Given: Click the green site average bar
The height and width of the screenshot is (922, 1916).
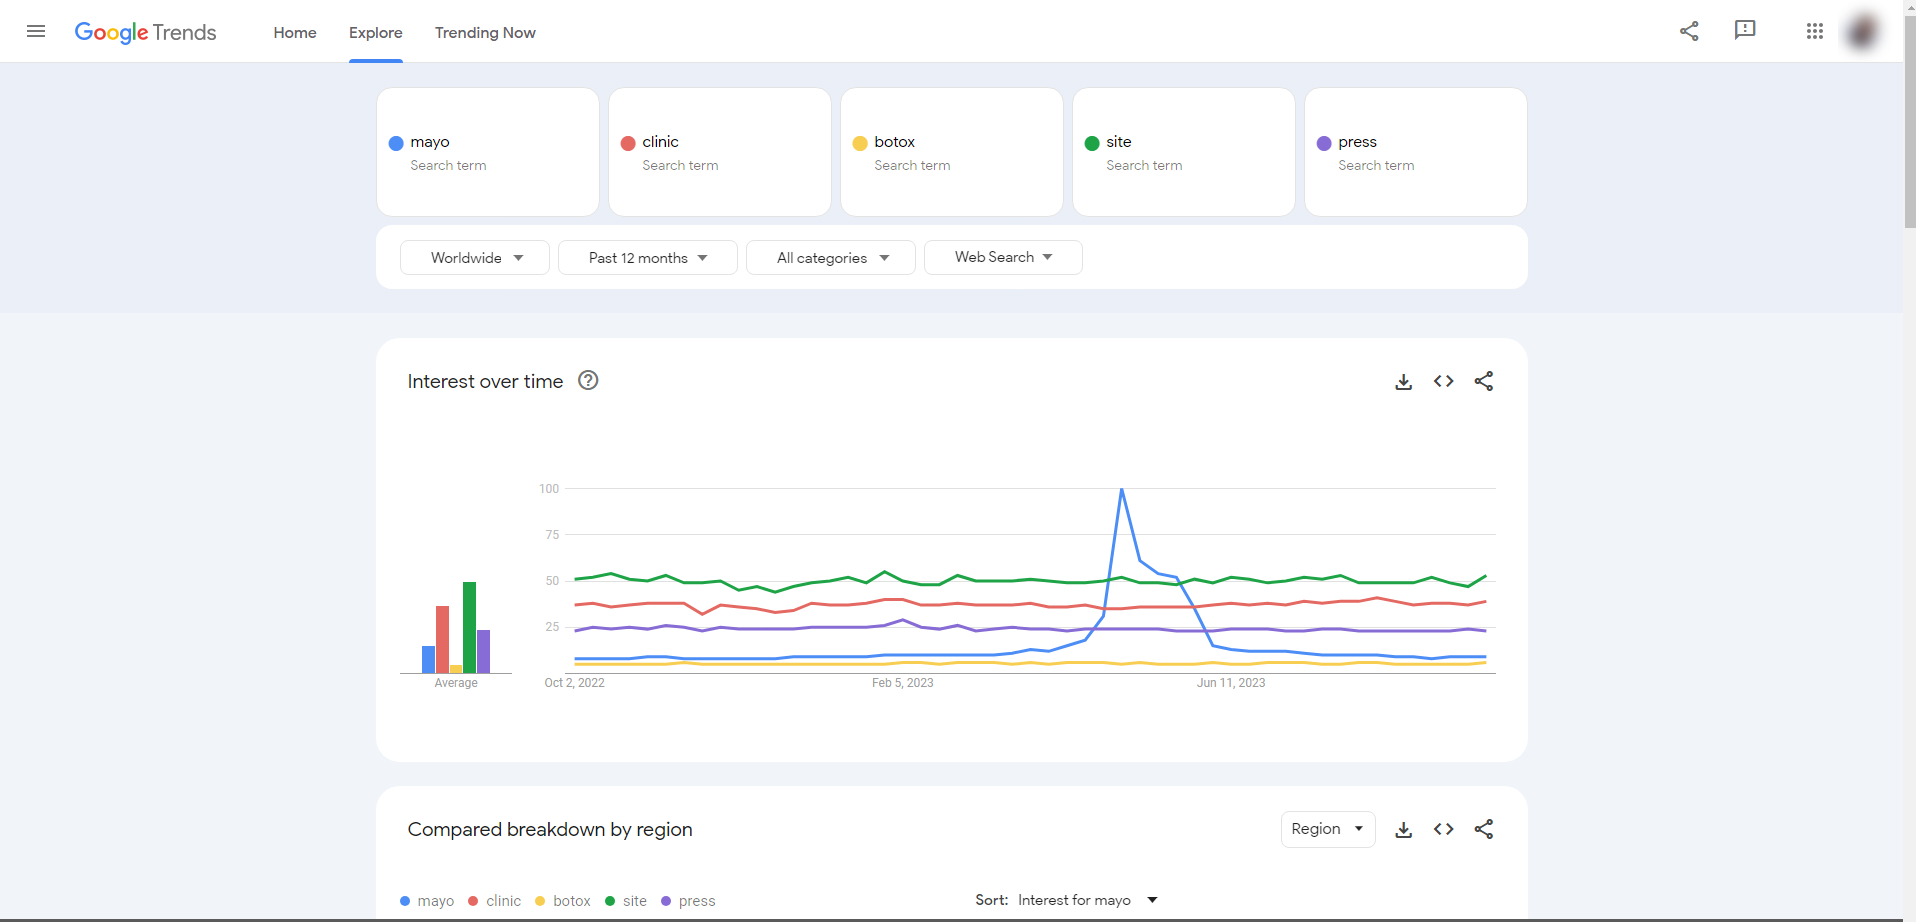Looking at the screenshot, I should pyautogui.click(x=469, y=627).
